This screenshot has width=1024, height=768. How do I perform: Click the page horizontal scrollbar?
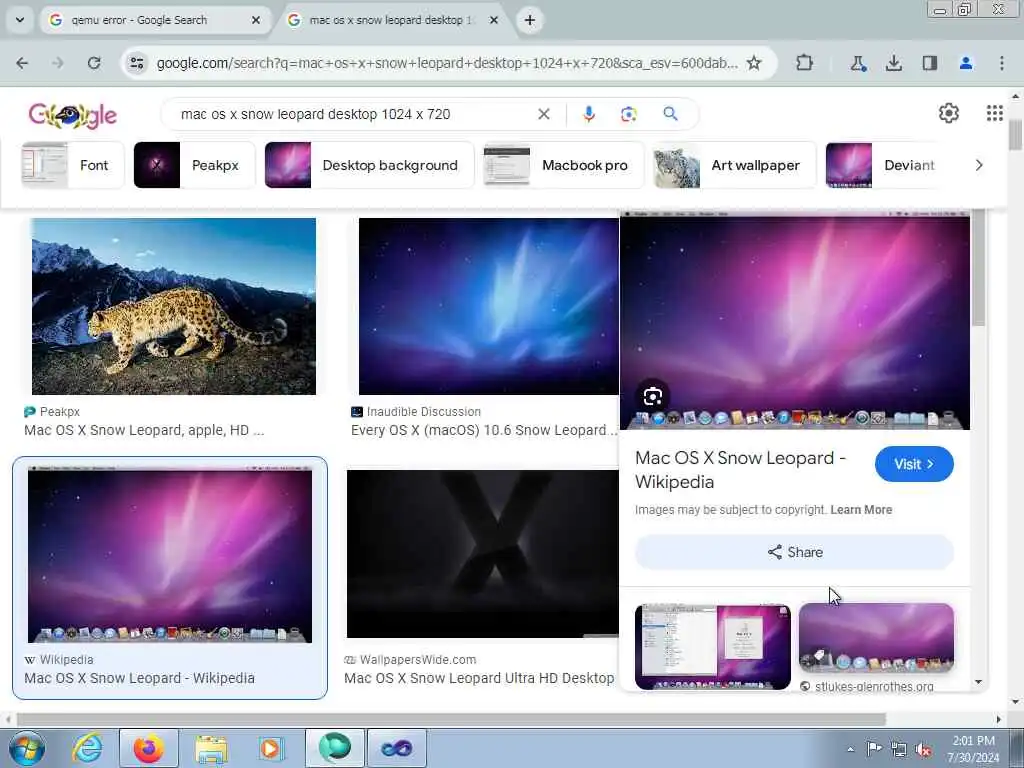click(x=451, y=719)
